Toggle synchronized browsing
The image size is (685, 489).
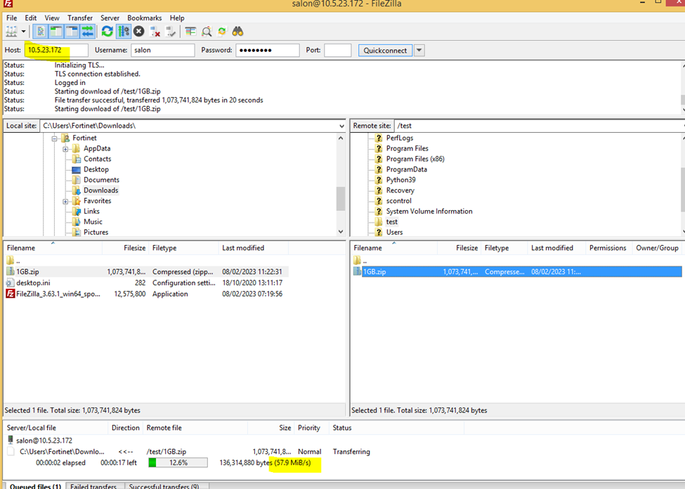[222, 31]
